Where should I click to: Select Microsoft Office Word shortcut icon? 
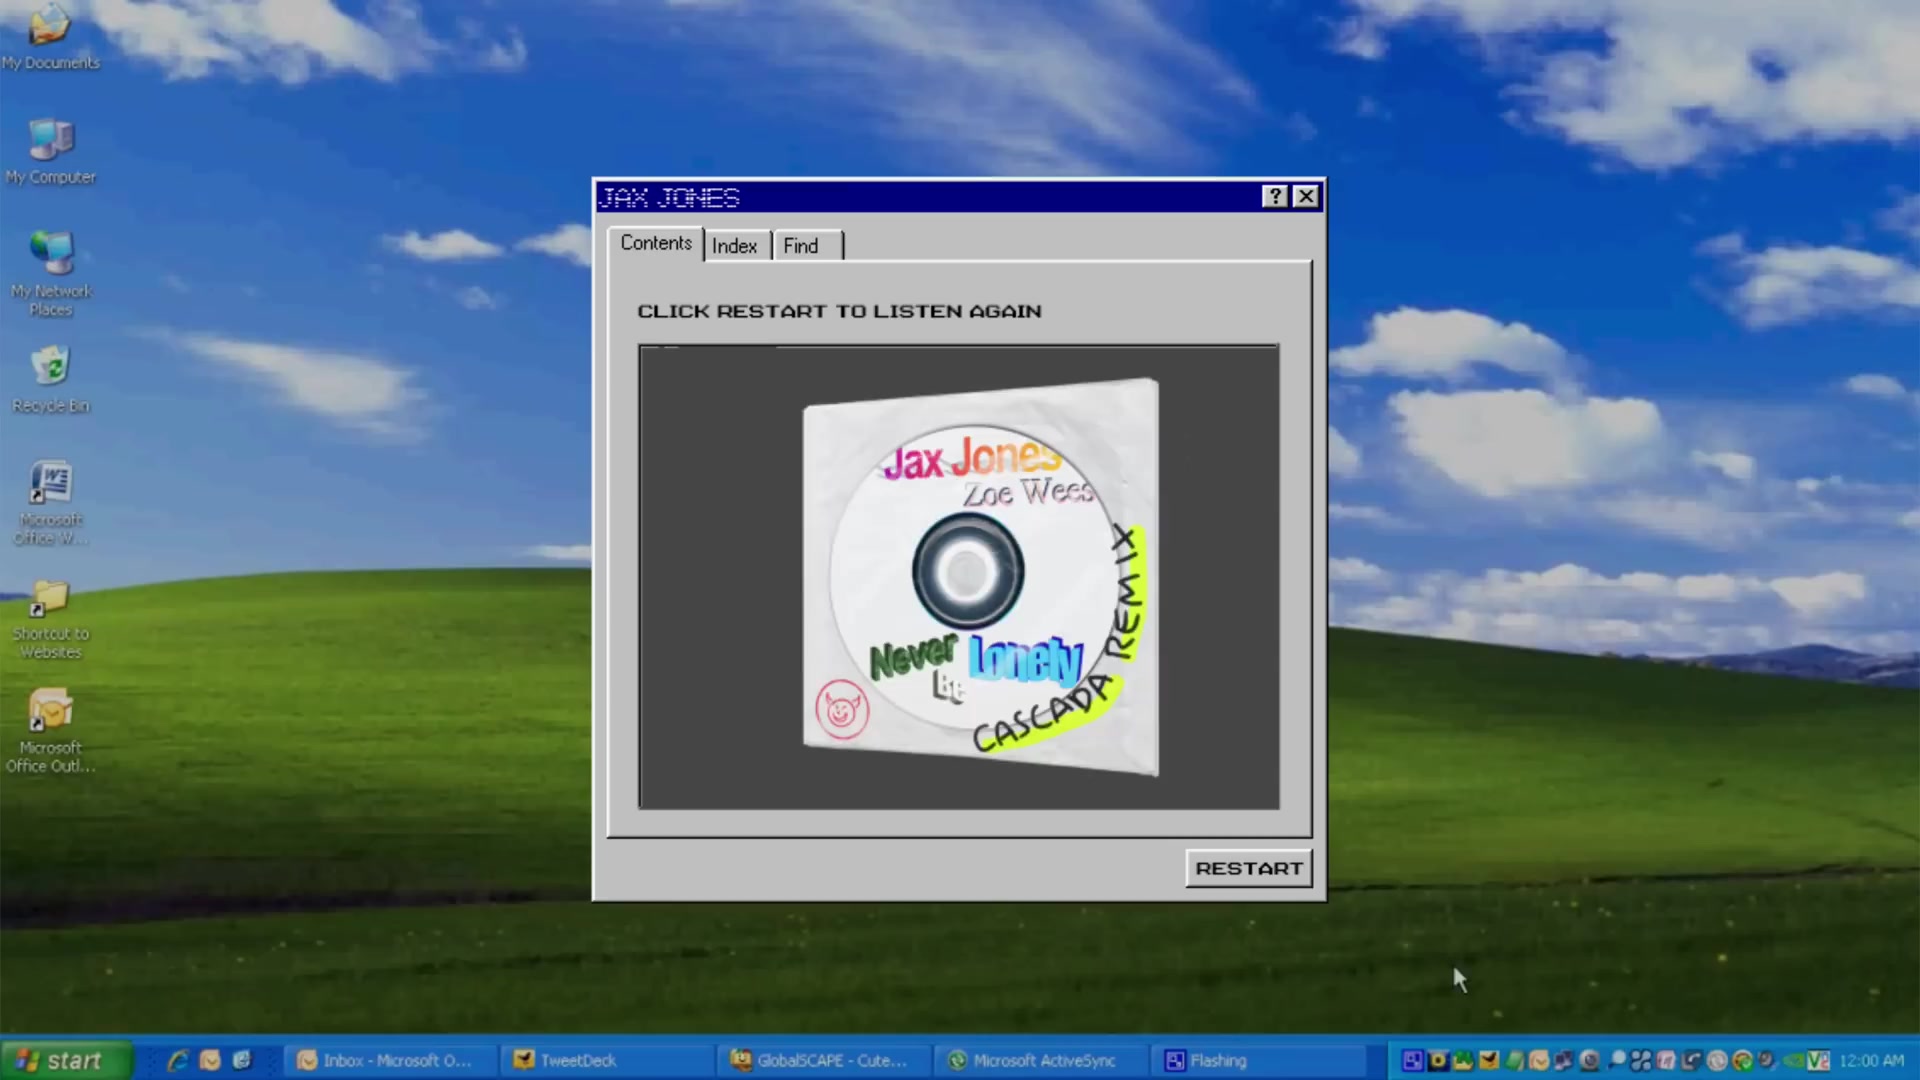(x=50, y=501)
